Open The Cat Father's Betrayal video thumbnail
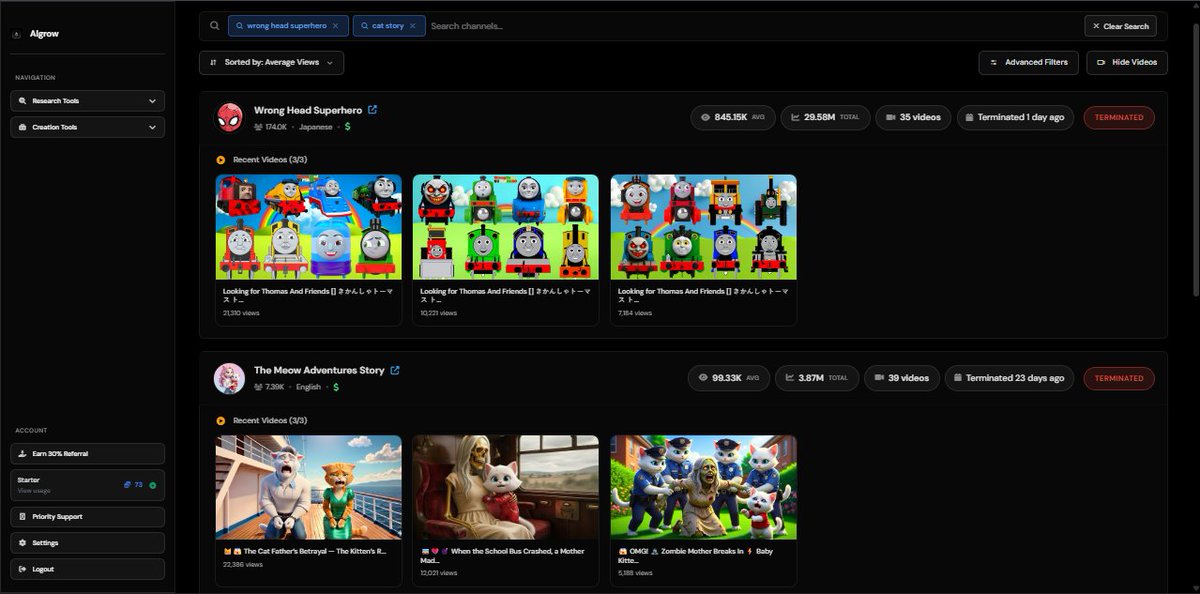Image resolution: width=1200 pixels, height=594 pixels. 308,487
